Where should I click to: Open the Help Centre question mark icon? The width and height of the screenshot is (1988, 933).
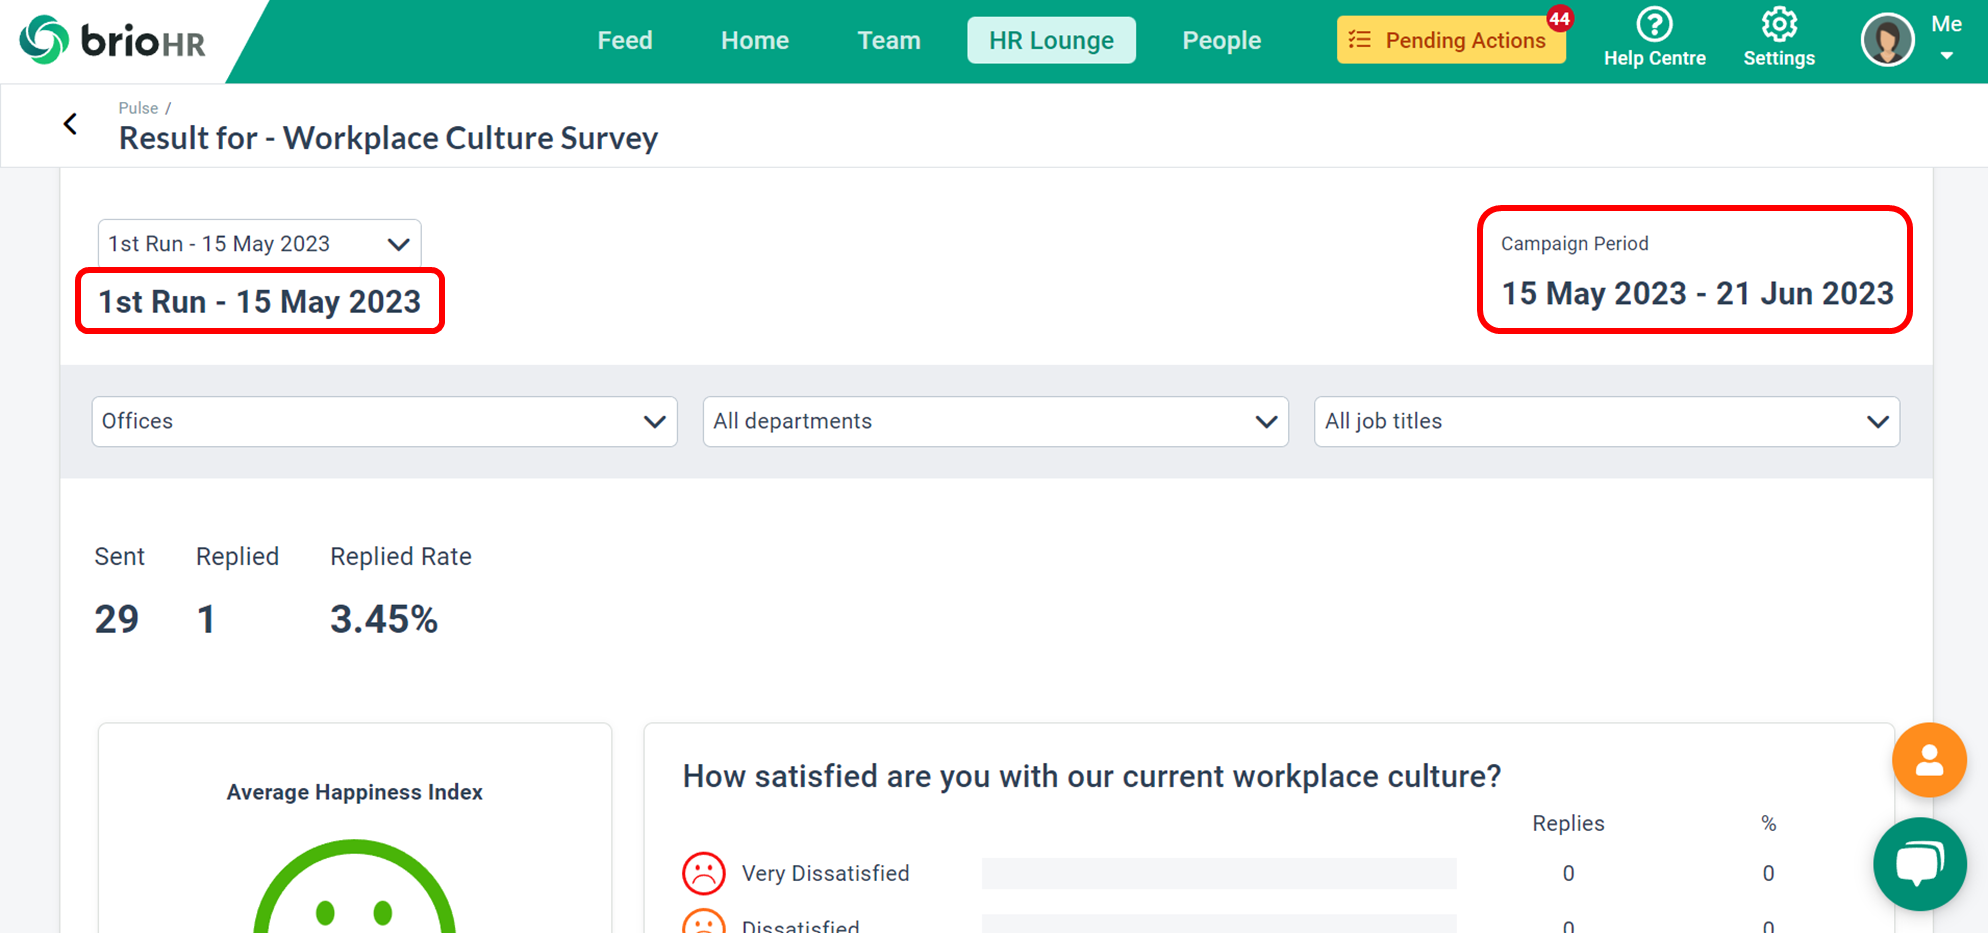click(1655, 24)
